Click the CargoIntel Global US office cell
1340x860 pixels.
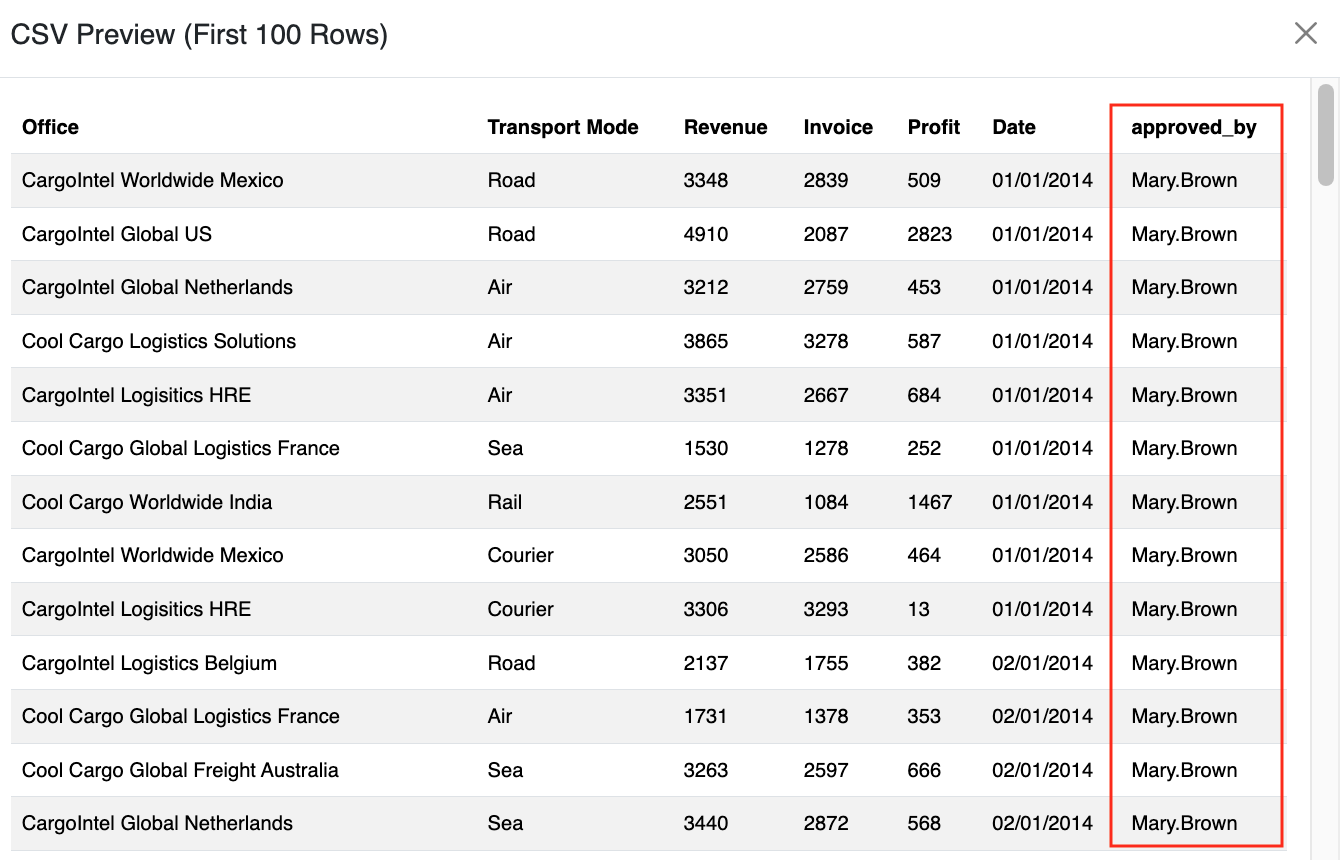pos(117,234)
